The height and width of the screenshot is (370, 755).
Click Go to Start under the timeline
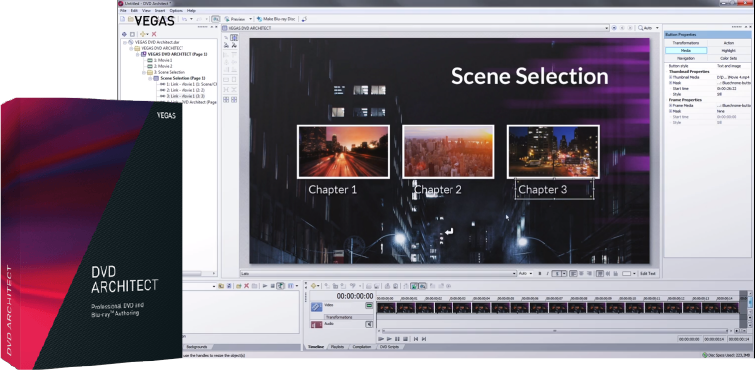[x=416, y=339]
